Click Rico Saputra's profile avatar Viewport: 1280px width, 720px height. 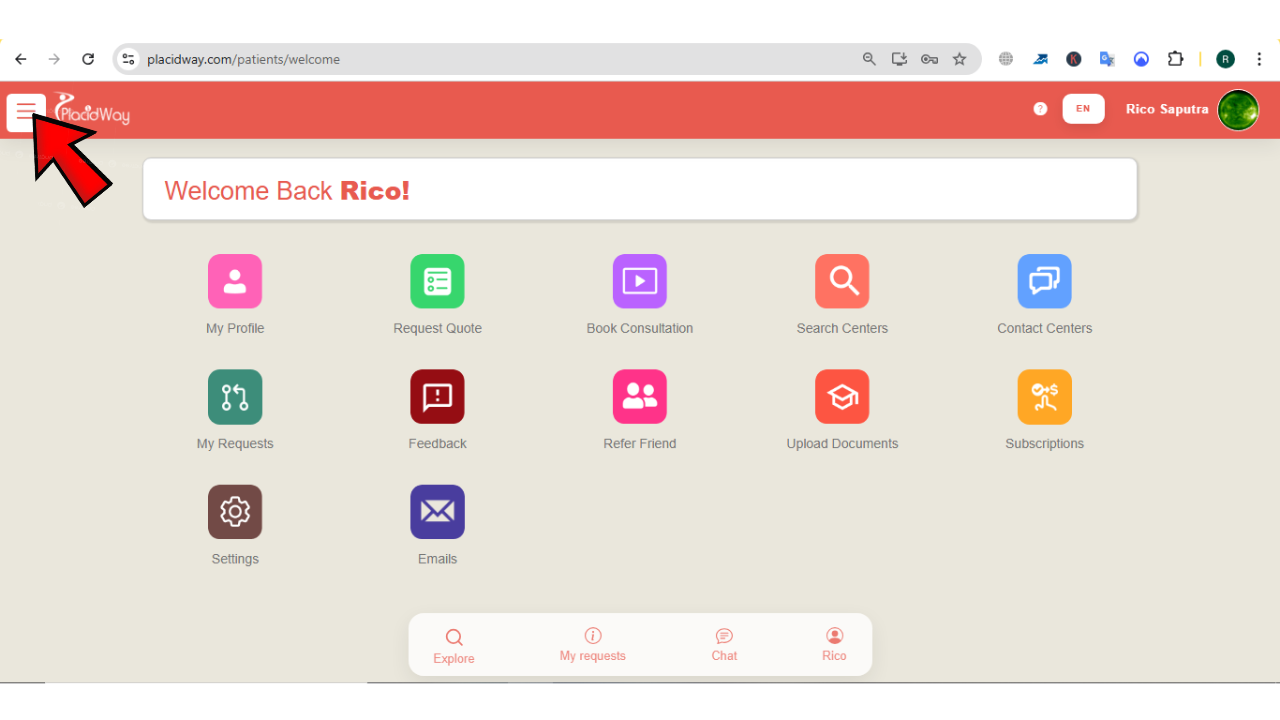(1238, 110)
